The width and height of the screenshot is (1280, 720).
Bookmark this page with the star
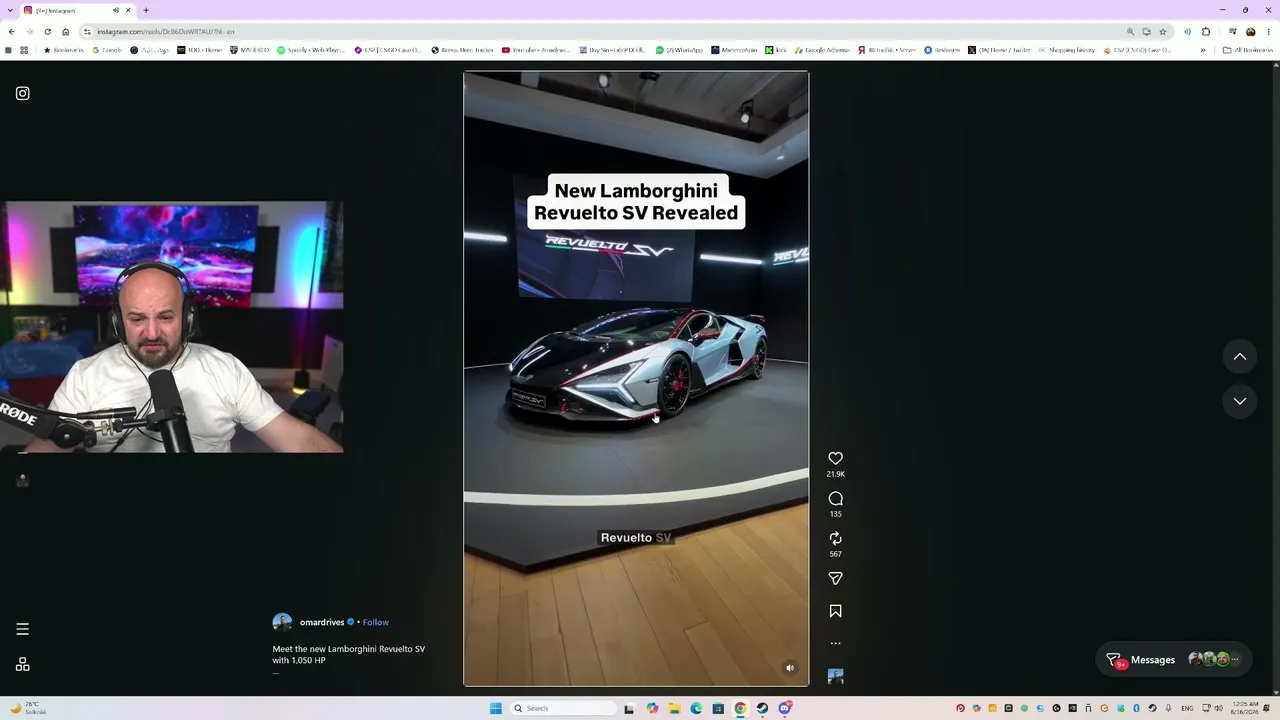(x=1163, y=32)
